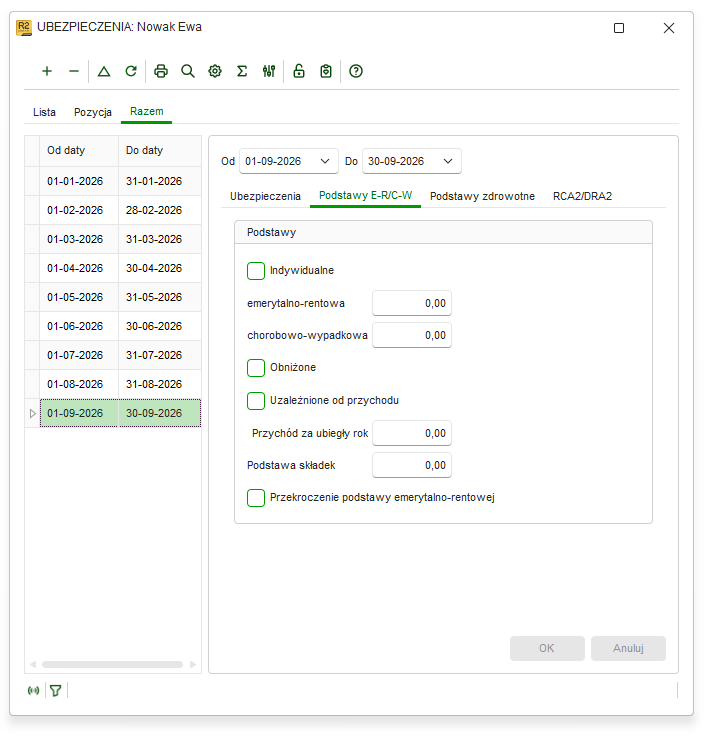Toggle Przekroczenie podstawy emerytalno-rentowej checkbox
This screenshot has height=744, width=707.
pyautogui.click(x=256, y=498)
